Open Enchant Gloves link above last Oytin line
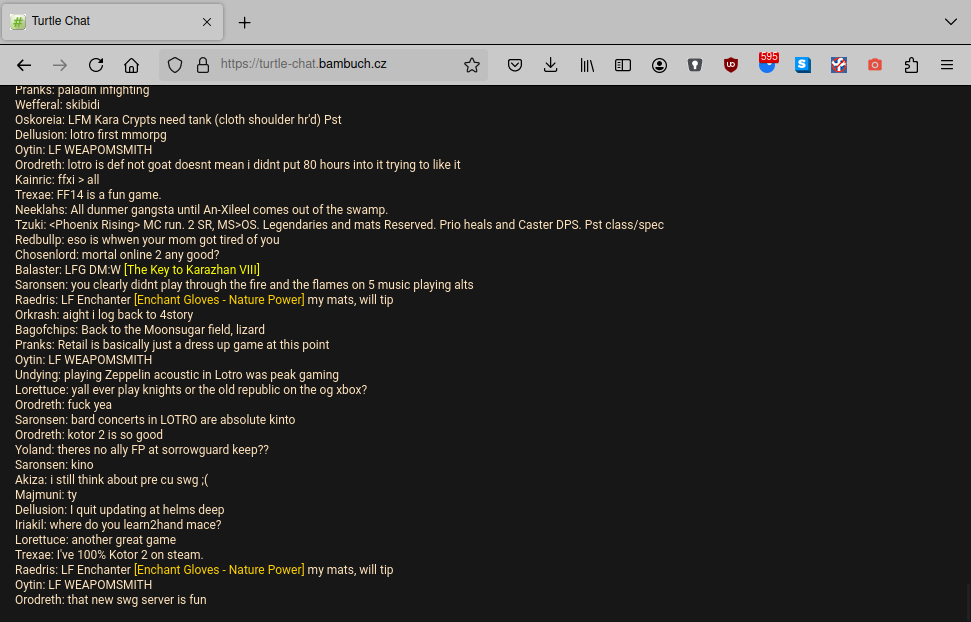This screenshot has width=971, height=622. [x=219, y=570]
